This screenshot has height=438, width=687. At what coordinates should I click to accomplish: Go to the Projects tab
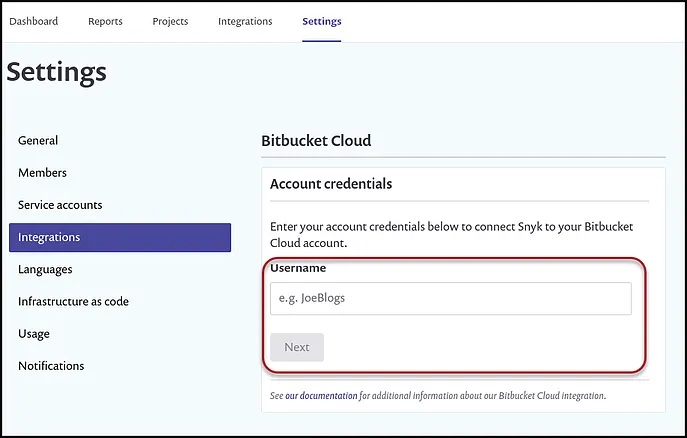pyautogui.click(x=170, y=21)
